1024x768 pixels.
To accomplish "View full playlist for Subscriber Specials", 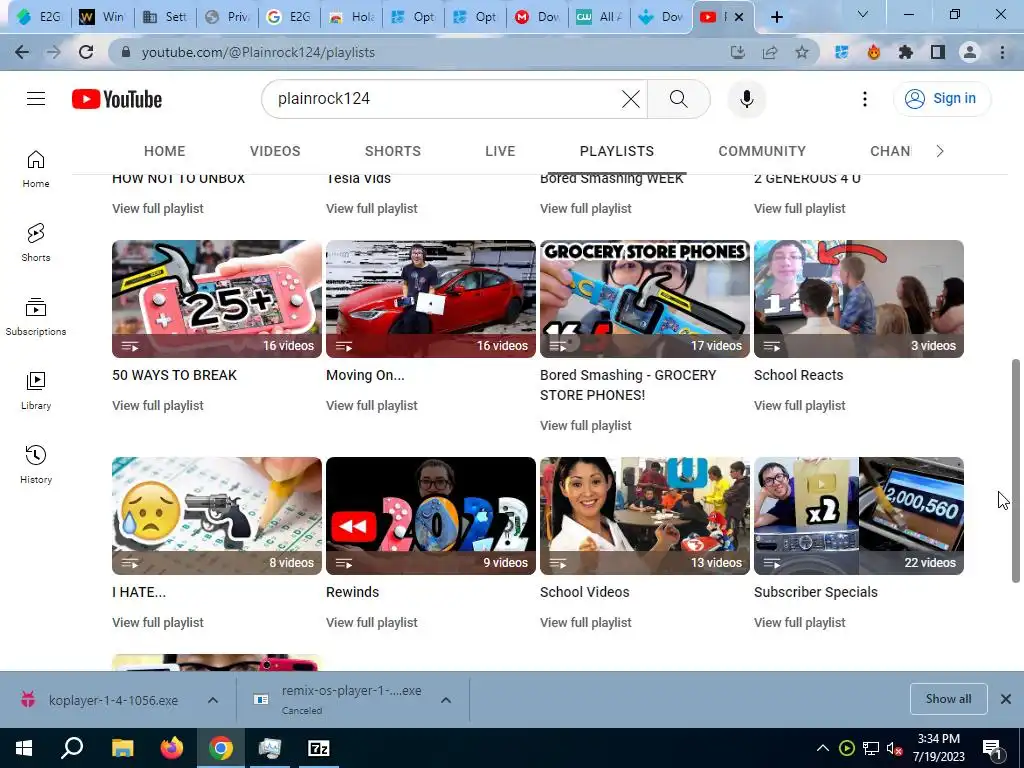I will coord(799,622).
